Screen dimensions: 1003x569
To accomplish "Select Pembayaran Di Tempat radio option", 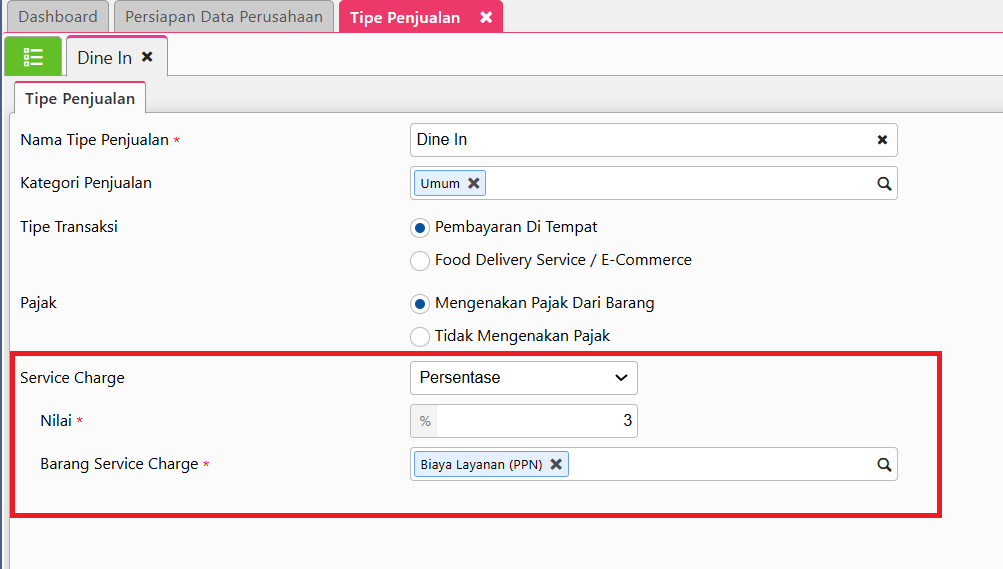I will click(420, 227).
